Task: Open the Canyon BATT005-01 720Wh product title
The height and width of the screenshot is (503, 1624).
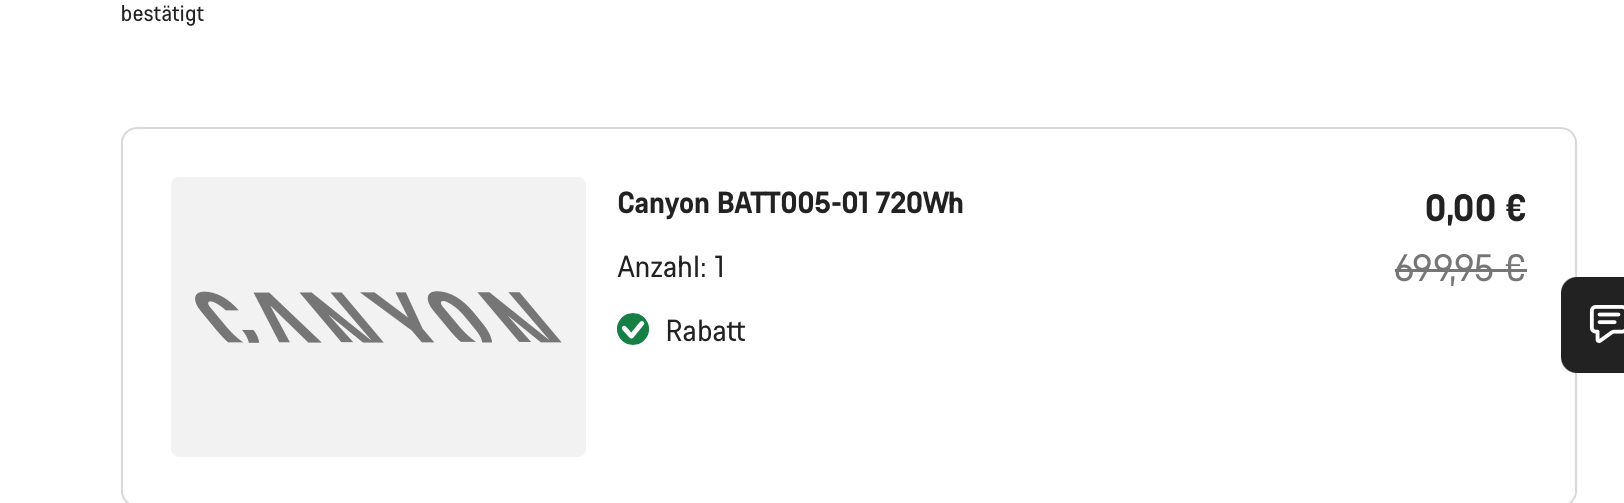Action: [x=790, y=203]
